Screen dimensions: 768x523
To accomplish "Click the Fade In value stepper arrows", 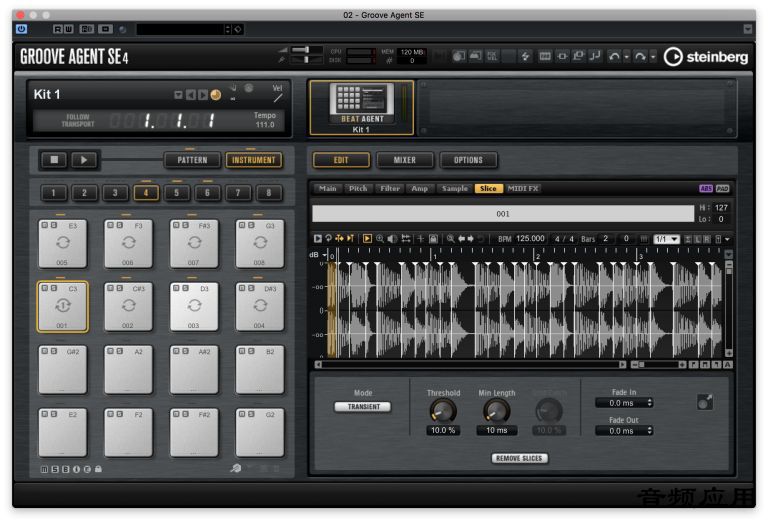I will pos(649,403).
